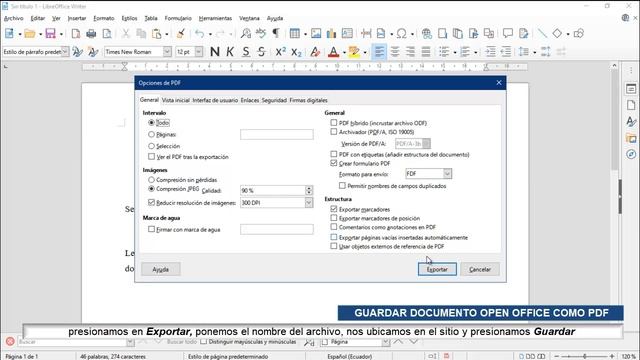640x360 pixels.
Task: Click the Ayuda button in dialog
Action: 160,269
